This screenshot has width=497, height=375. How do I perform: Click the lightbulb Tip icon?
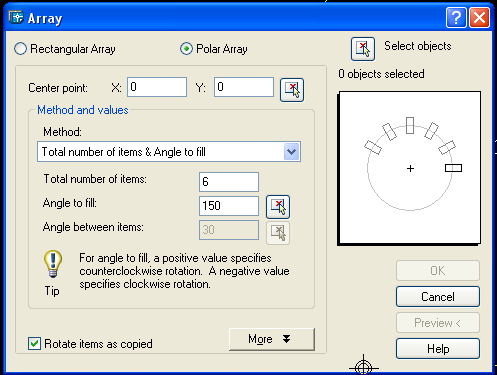click(x=53, y=264)
